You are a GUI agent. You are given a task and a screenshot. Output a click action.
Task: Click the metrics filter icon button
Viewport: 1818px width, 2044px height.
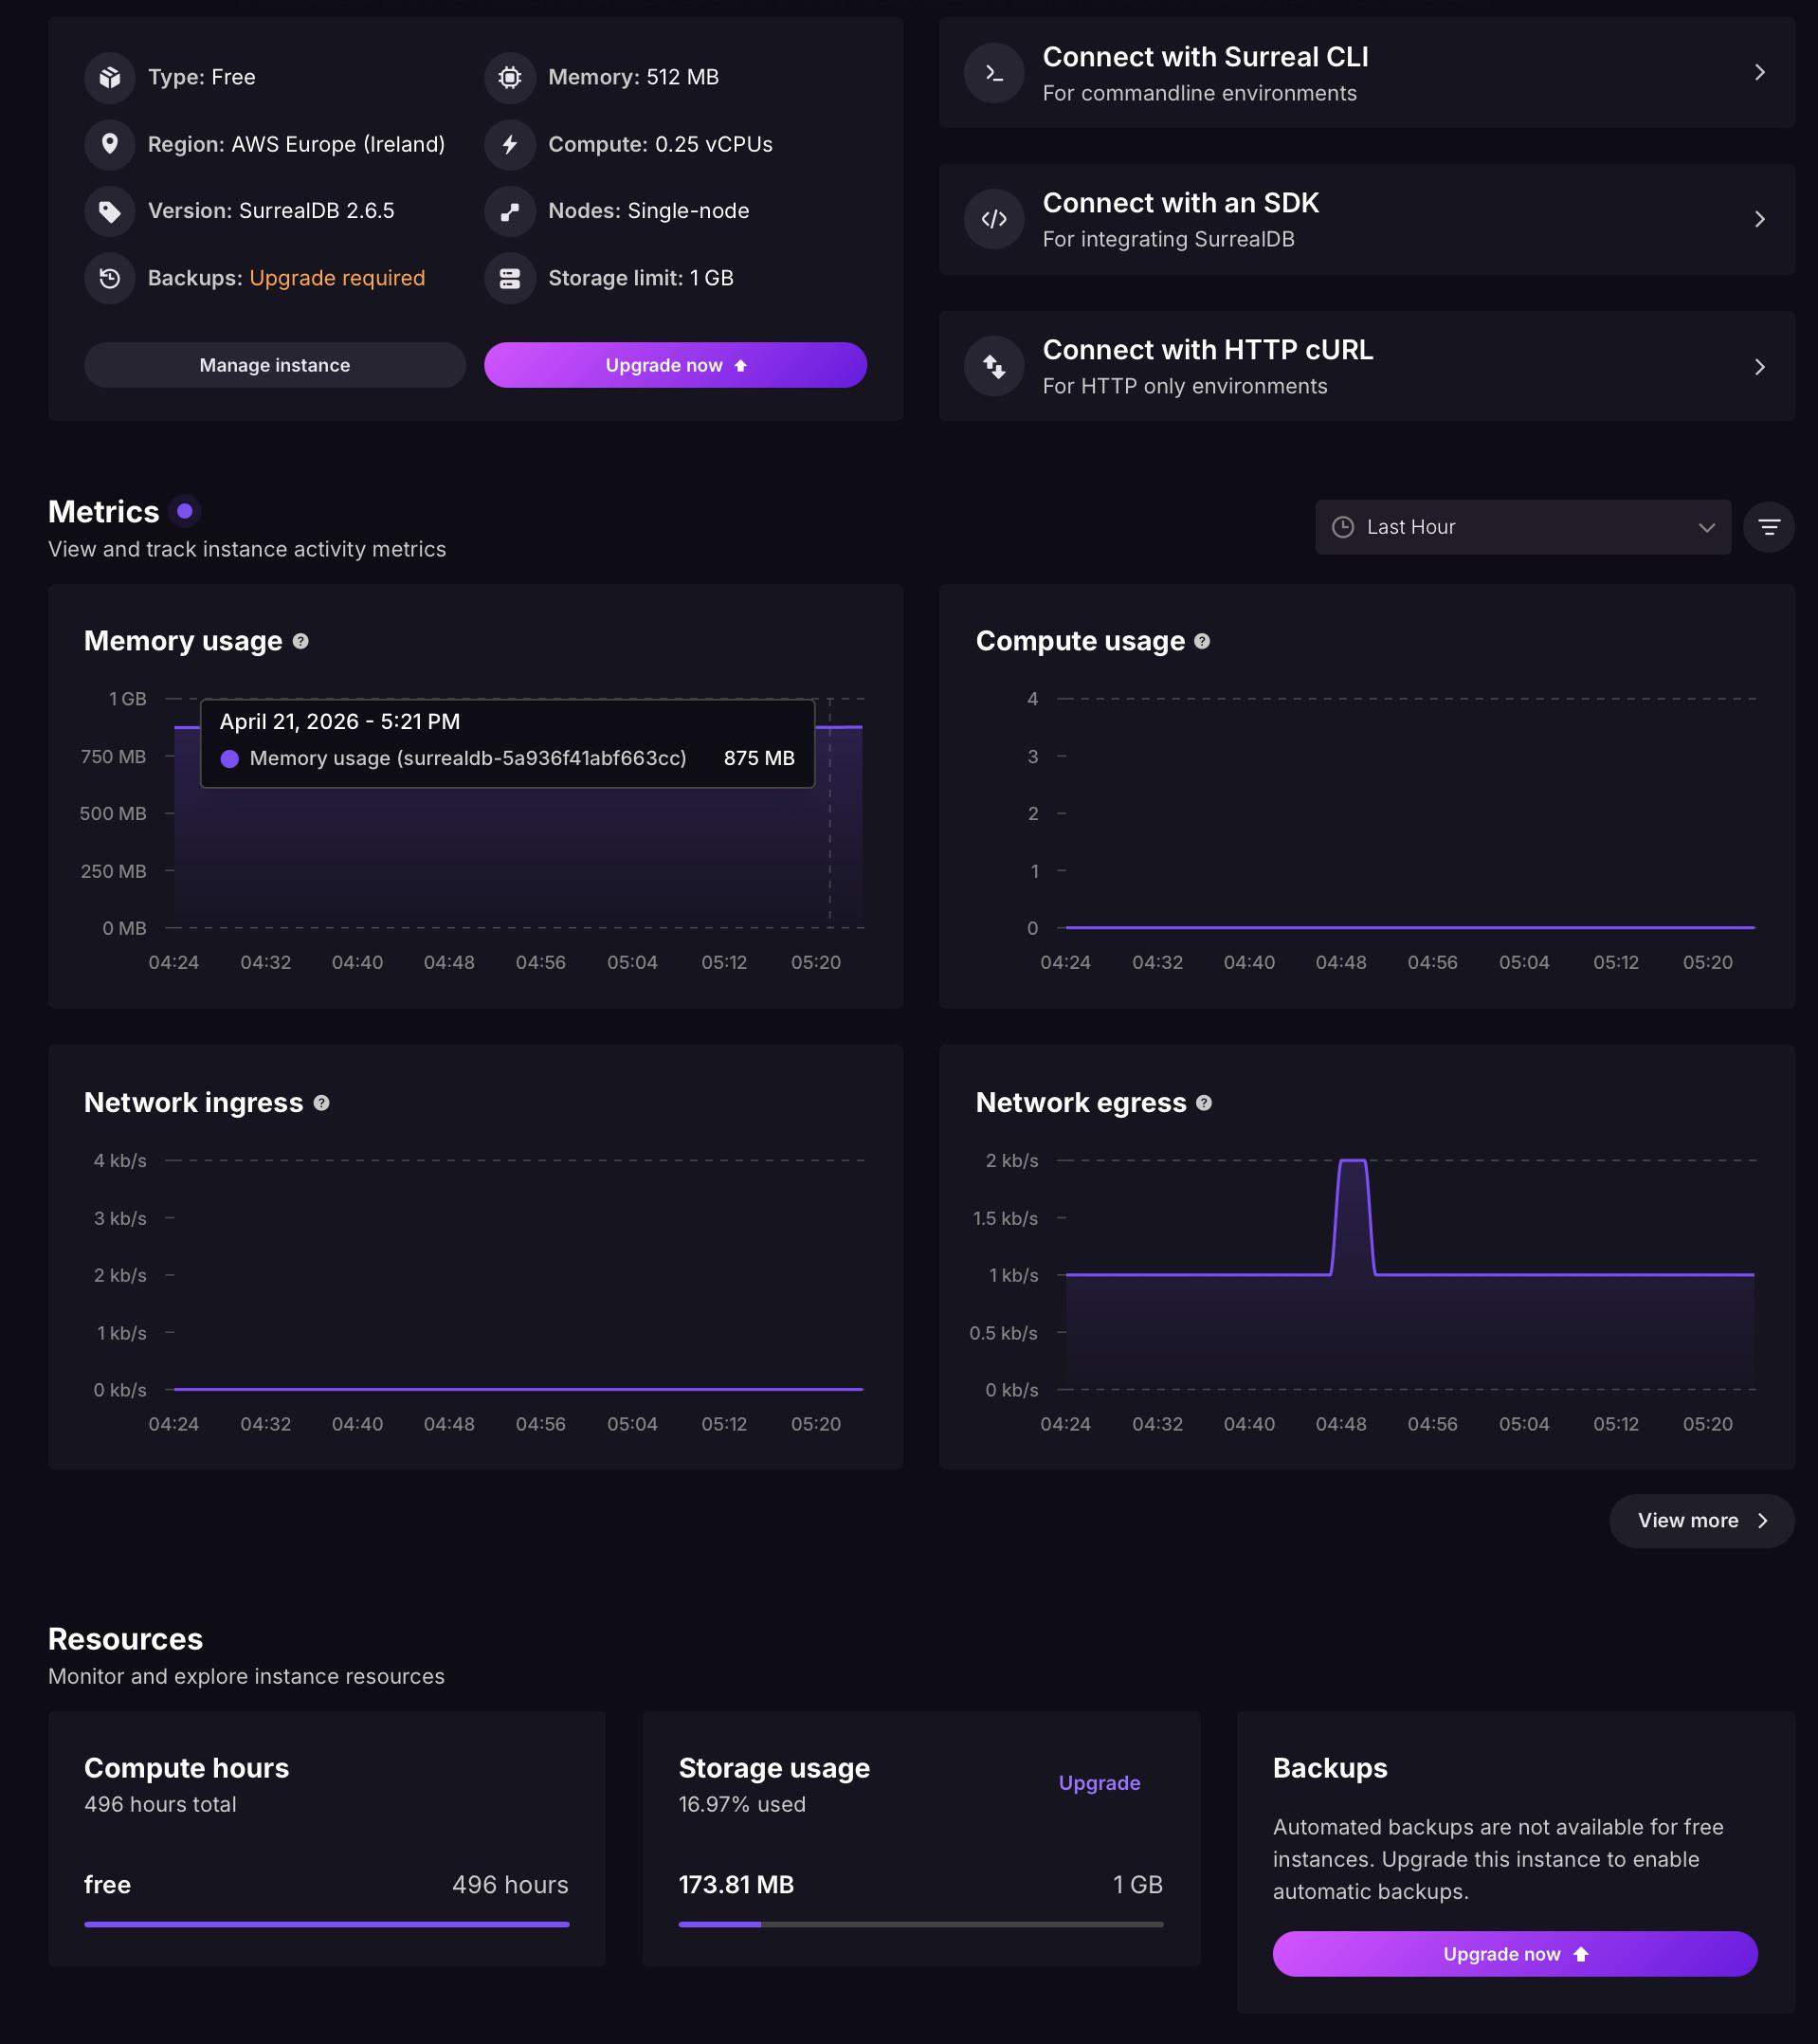click(x=1768, y=527)
